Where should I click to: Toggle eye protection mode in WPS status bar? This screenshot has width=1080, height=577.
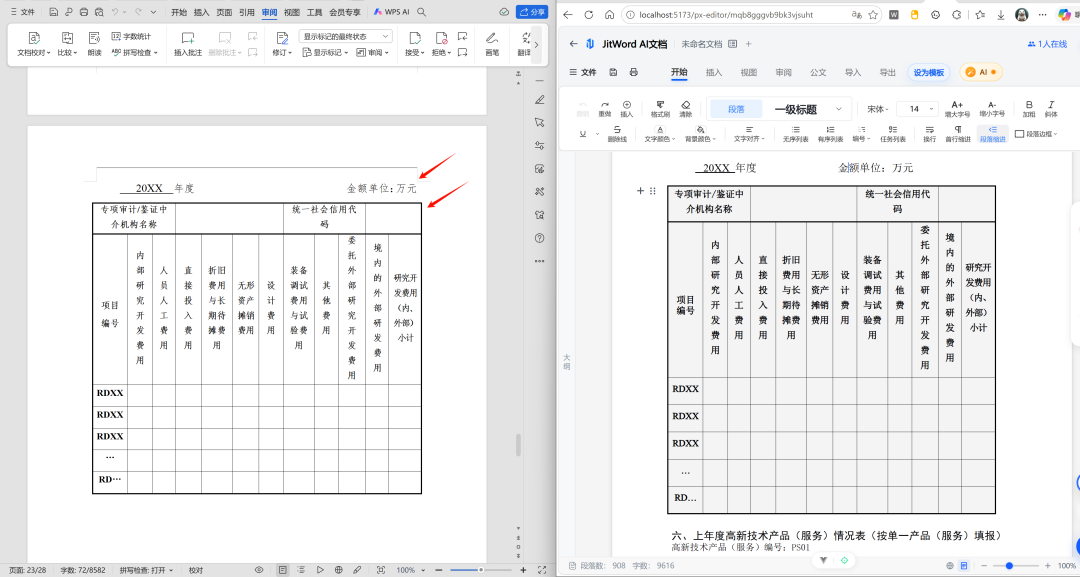click(x=259, y=570)
